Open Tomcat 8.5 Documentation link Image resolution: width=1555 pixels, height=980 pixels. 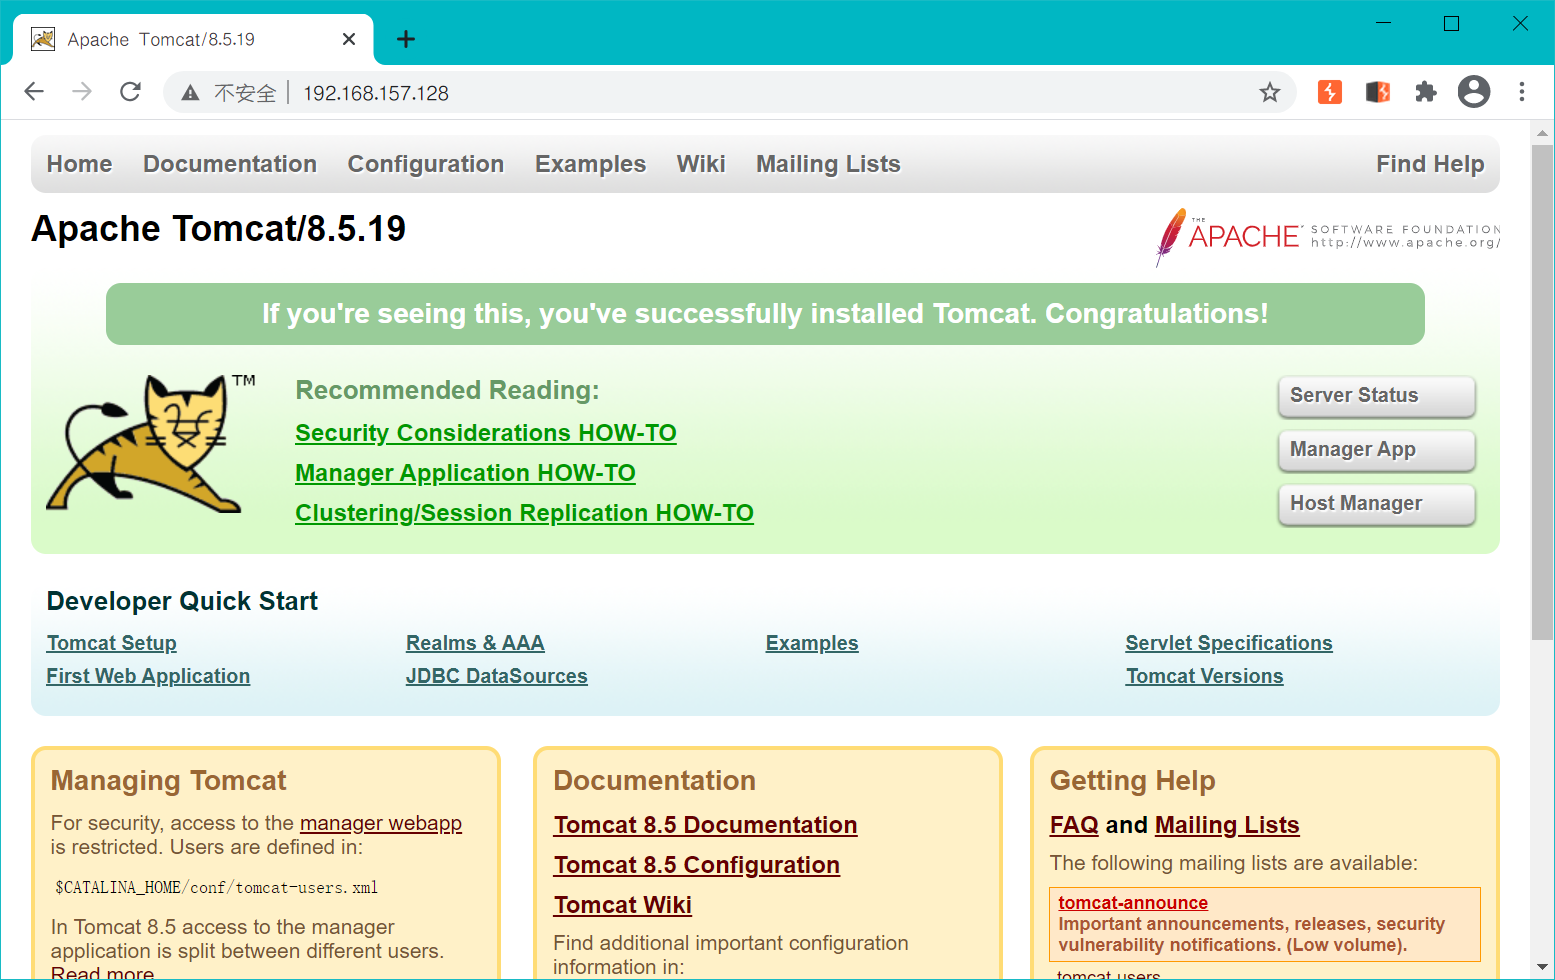tap(706, 825)
